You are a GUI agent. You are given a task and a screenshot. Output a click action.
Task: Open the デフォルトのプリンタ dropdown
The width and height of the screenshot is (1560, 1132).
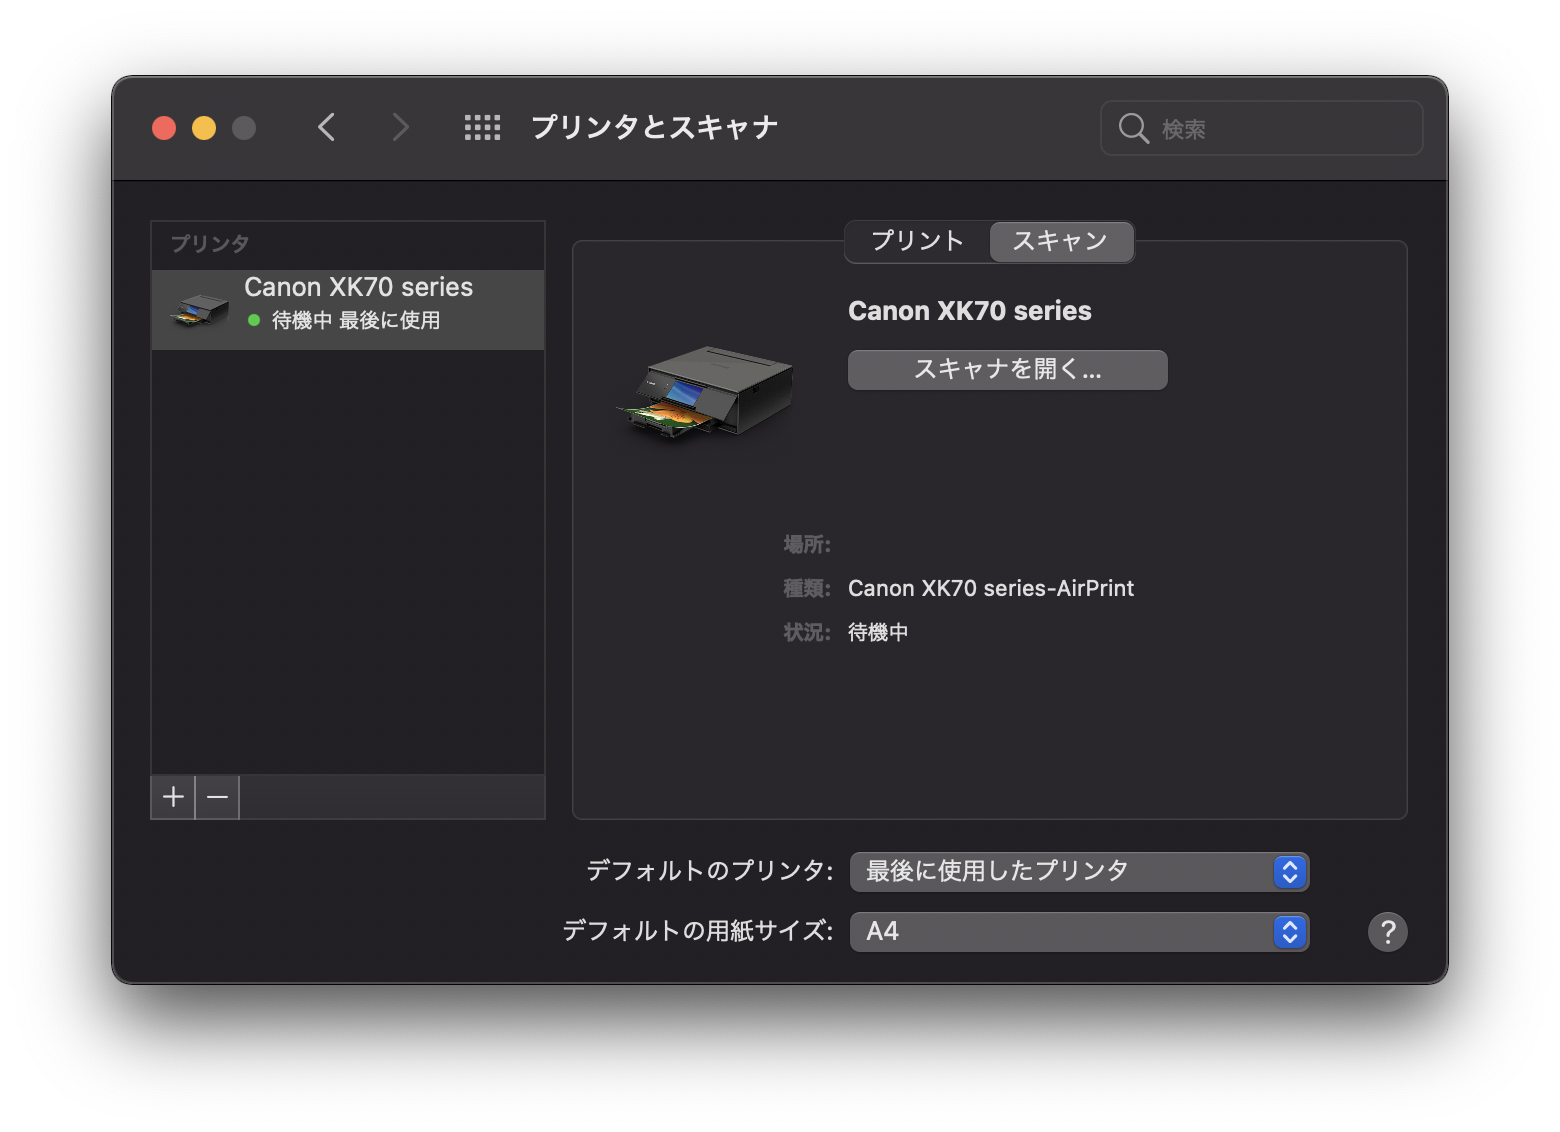(x=1079, y=872)
